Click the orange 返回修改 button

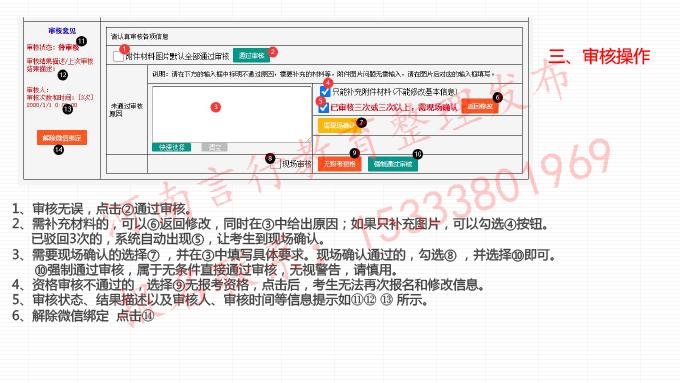480,106
